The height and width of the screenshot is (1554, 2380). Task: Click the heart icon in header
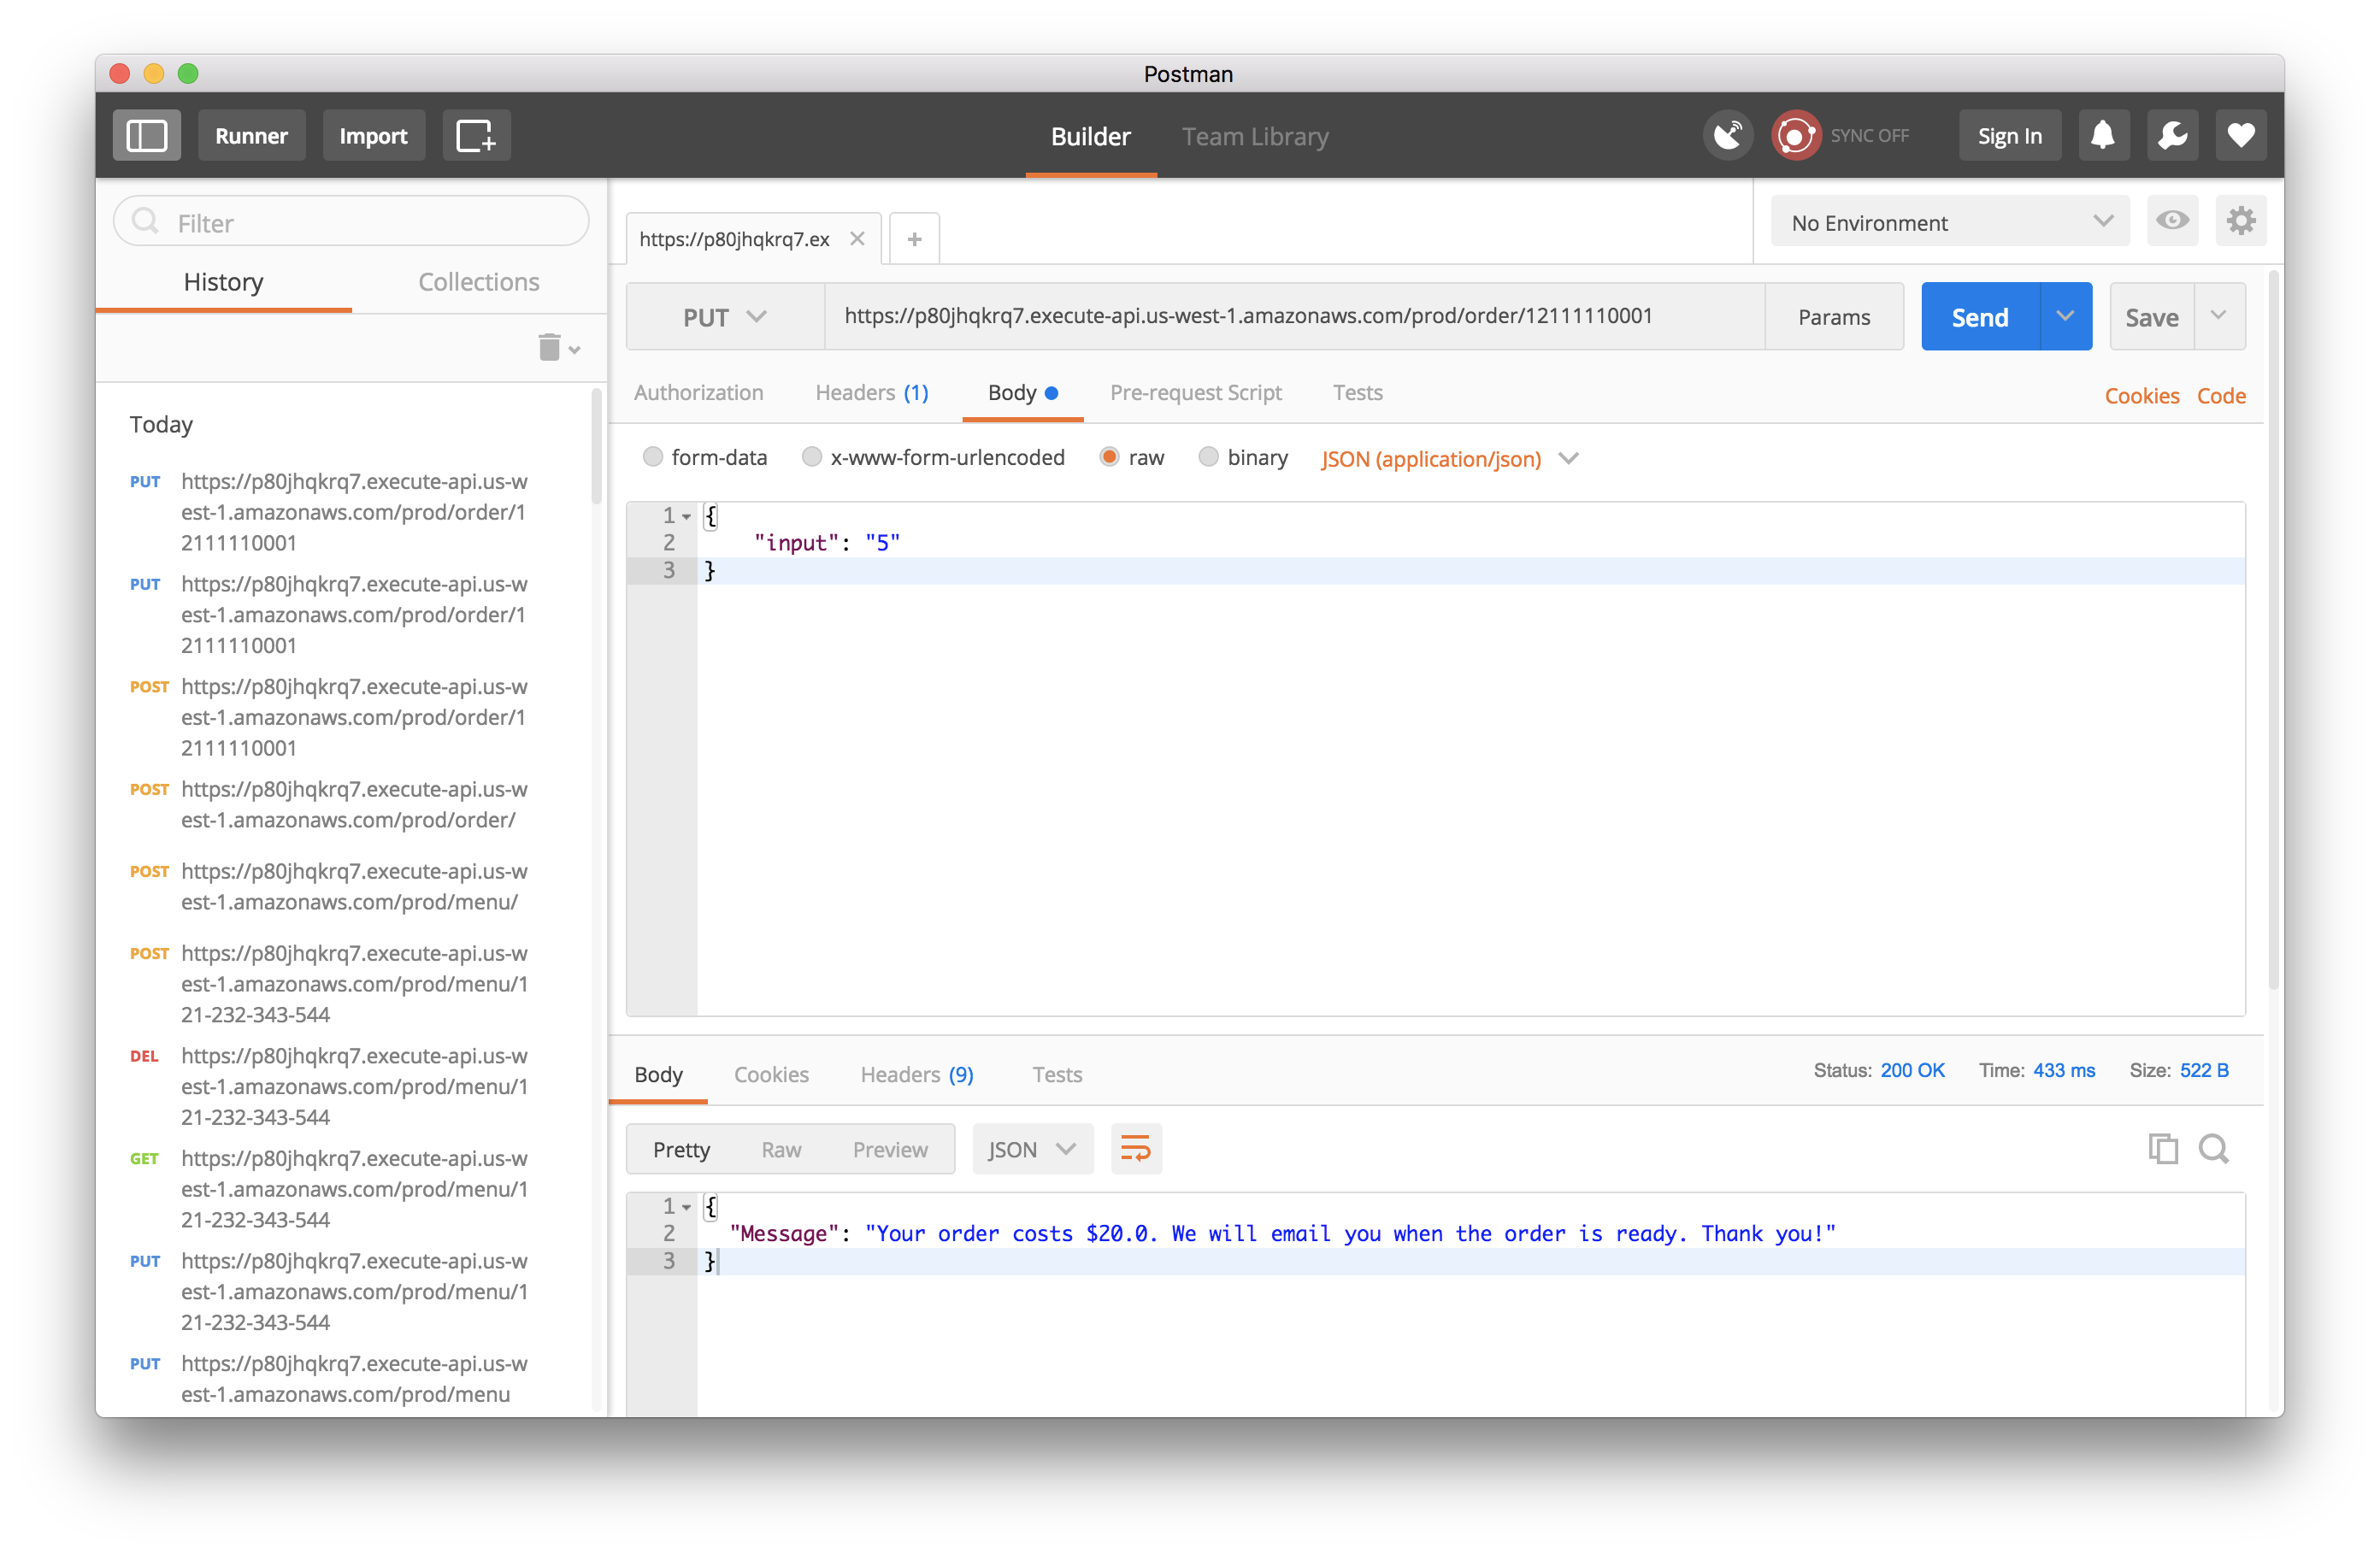point(2241,136)
